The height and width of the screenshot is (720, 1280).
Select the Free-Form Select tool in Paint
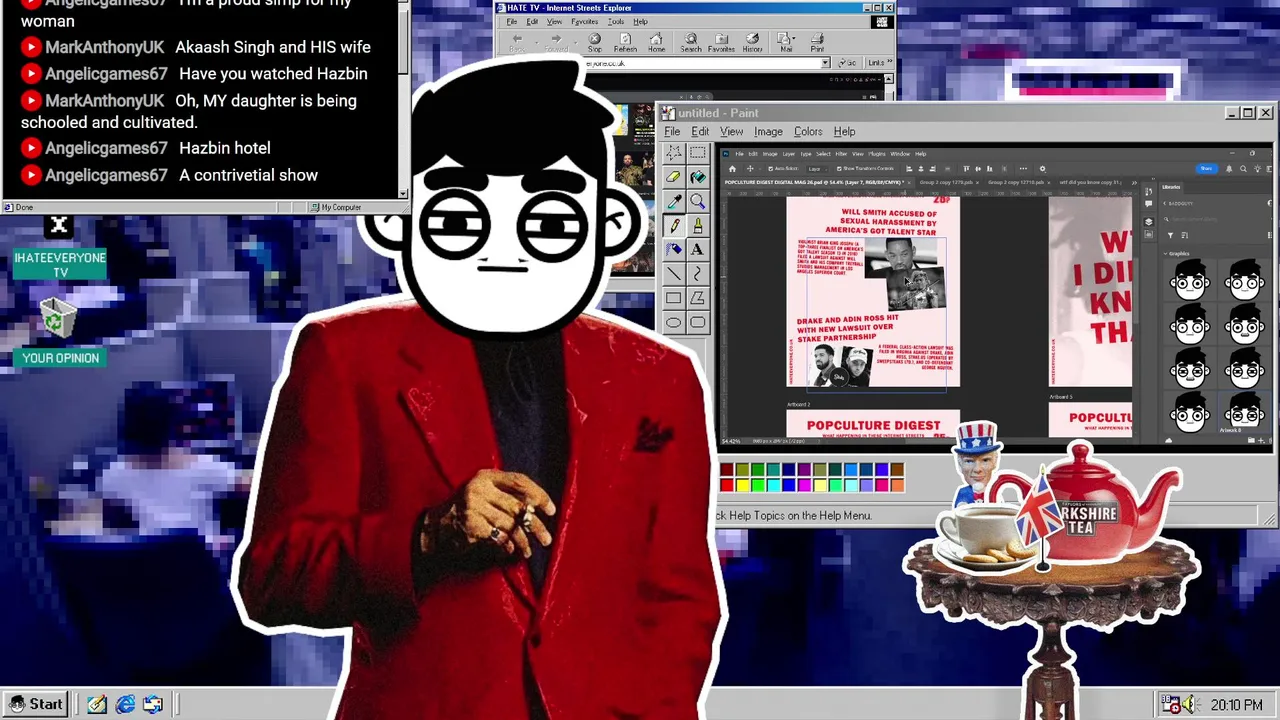674,153
